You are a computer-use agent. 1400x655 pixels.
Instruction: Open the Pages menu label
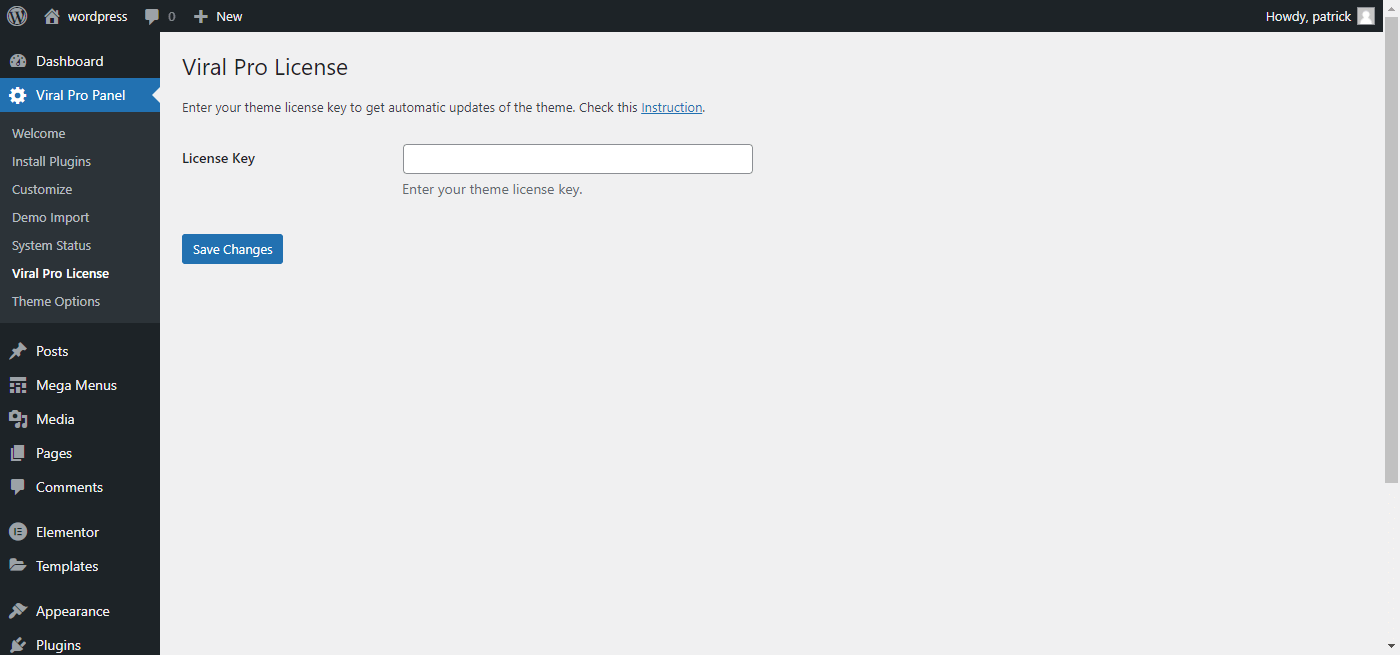(x=54, y=453)
